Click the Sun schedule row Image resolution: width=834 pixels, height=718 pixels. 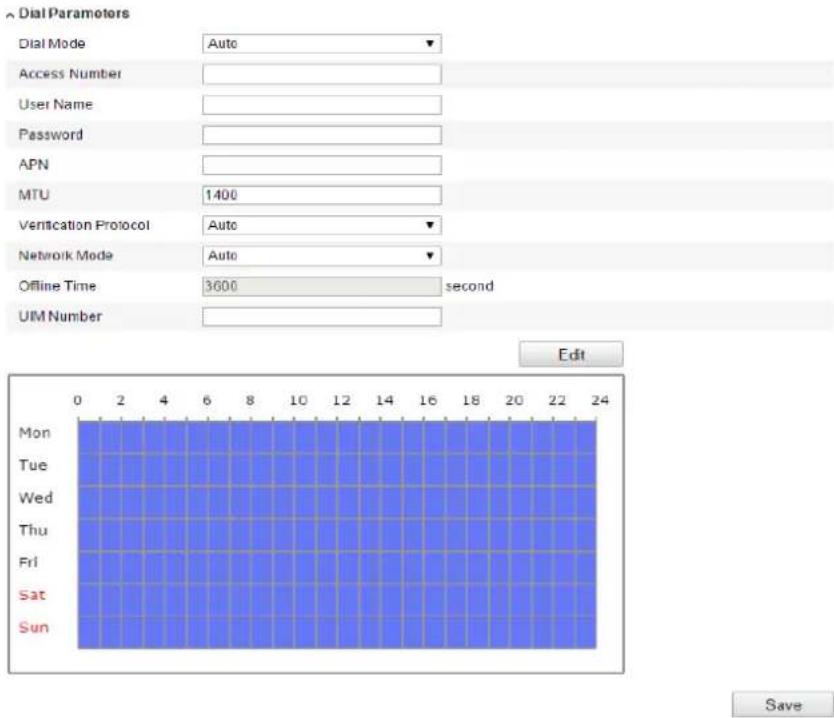click(x=337, y=632)
